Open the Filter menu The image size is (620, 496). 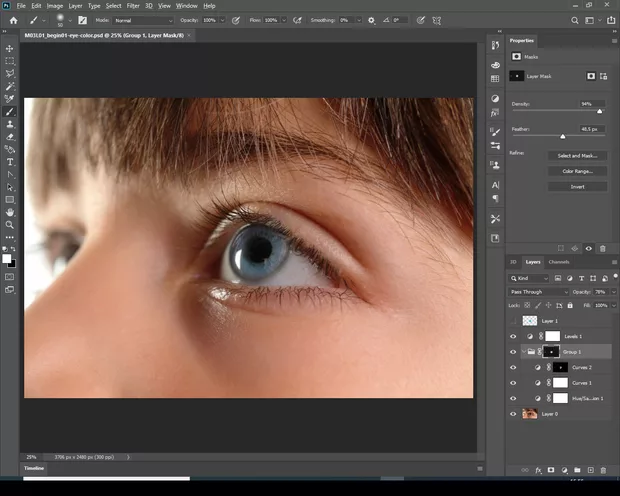[133, 6]
